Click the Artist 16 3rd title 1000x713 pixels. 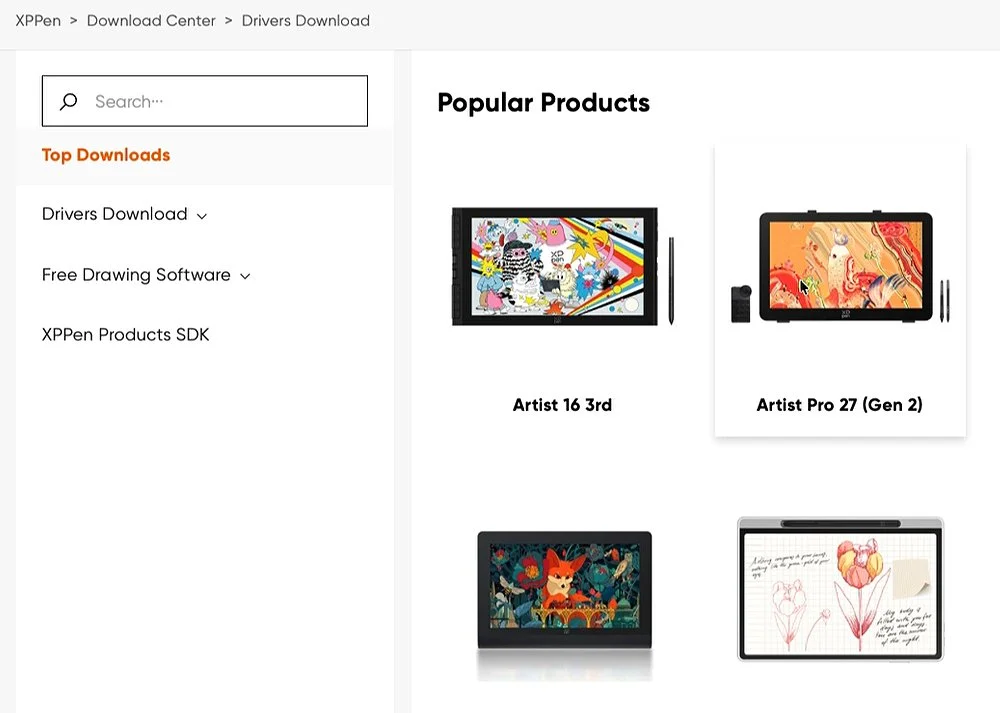[x=562, y=404]
